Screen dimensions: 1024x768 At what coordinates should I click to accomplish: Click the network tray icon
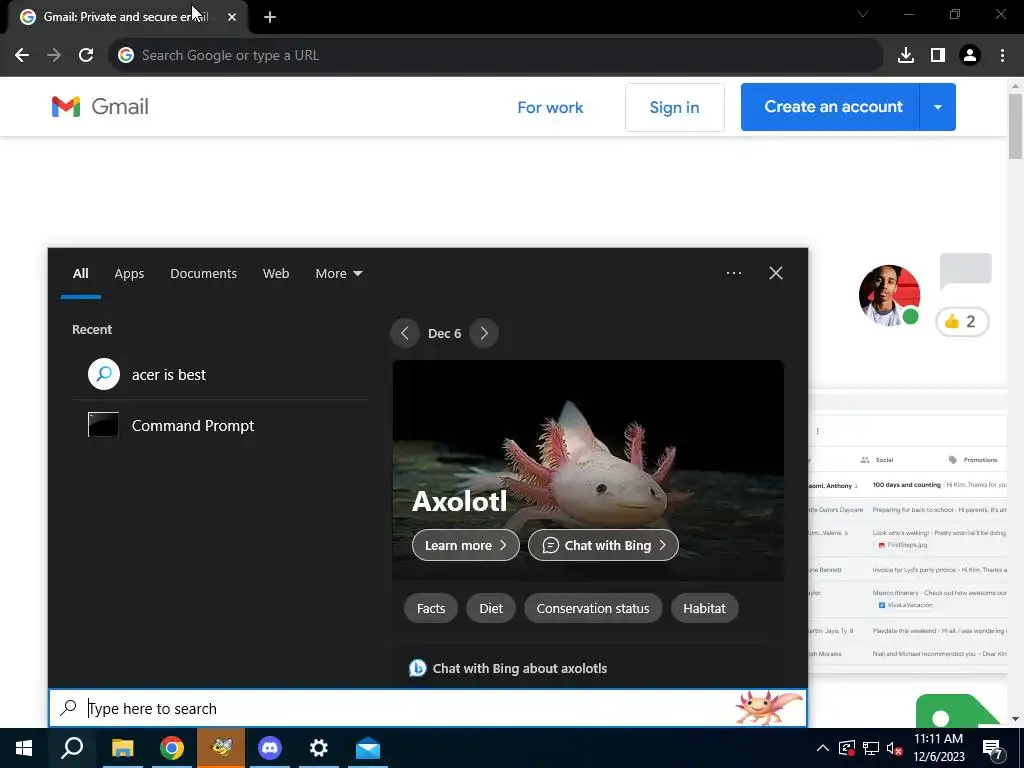click(x=871, y=748)
